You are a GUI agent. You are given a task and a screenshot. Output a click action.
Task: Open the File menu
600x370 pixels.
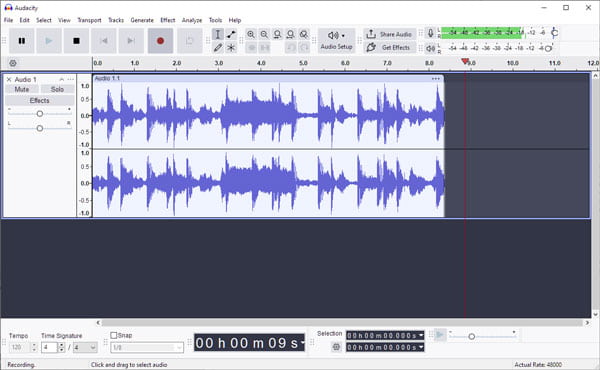click(x=8, y=20)
